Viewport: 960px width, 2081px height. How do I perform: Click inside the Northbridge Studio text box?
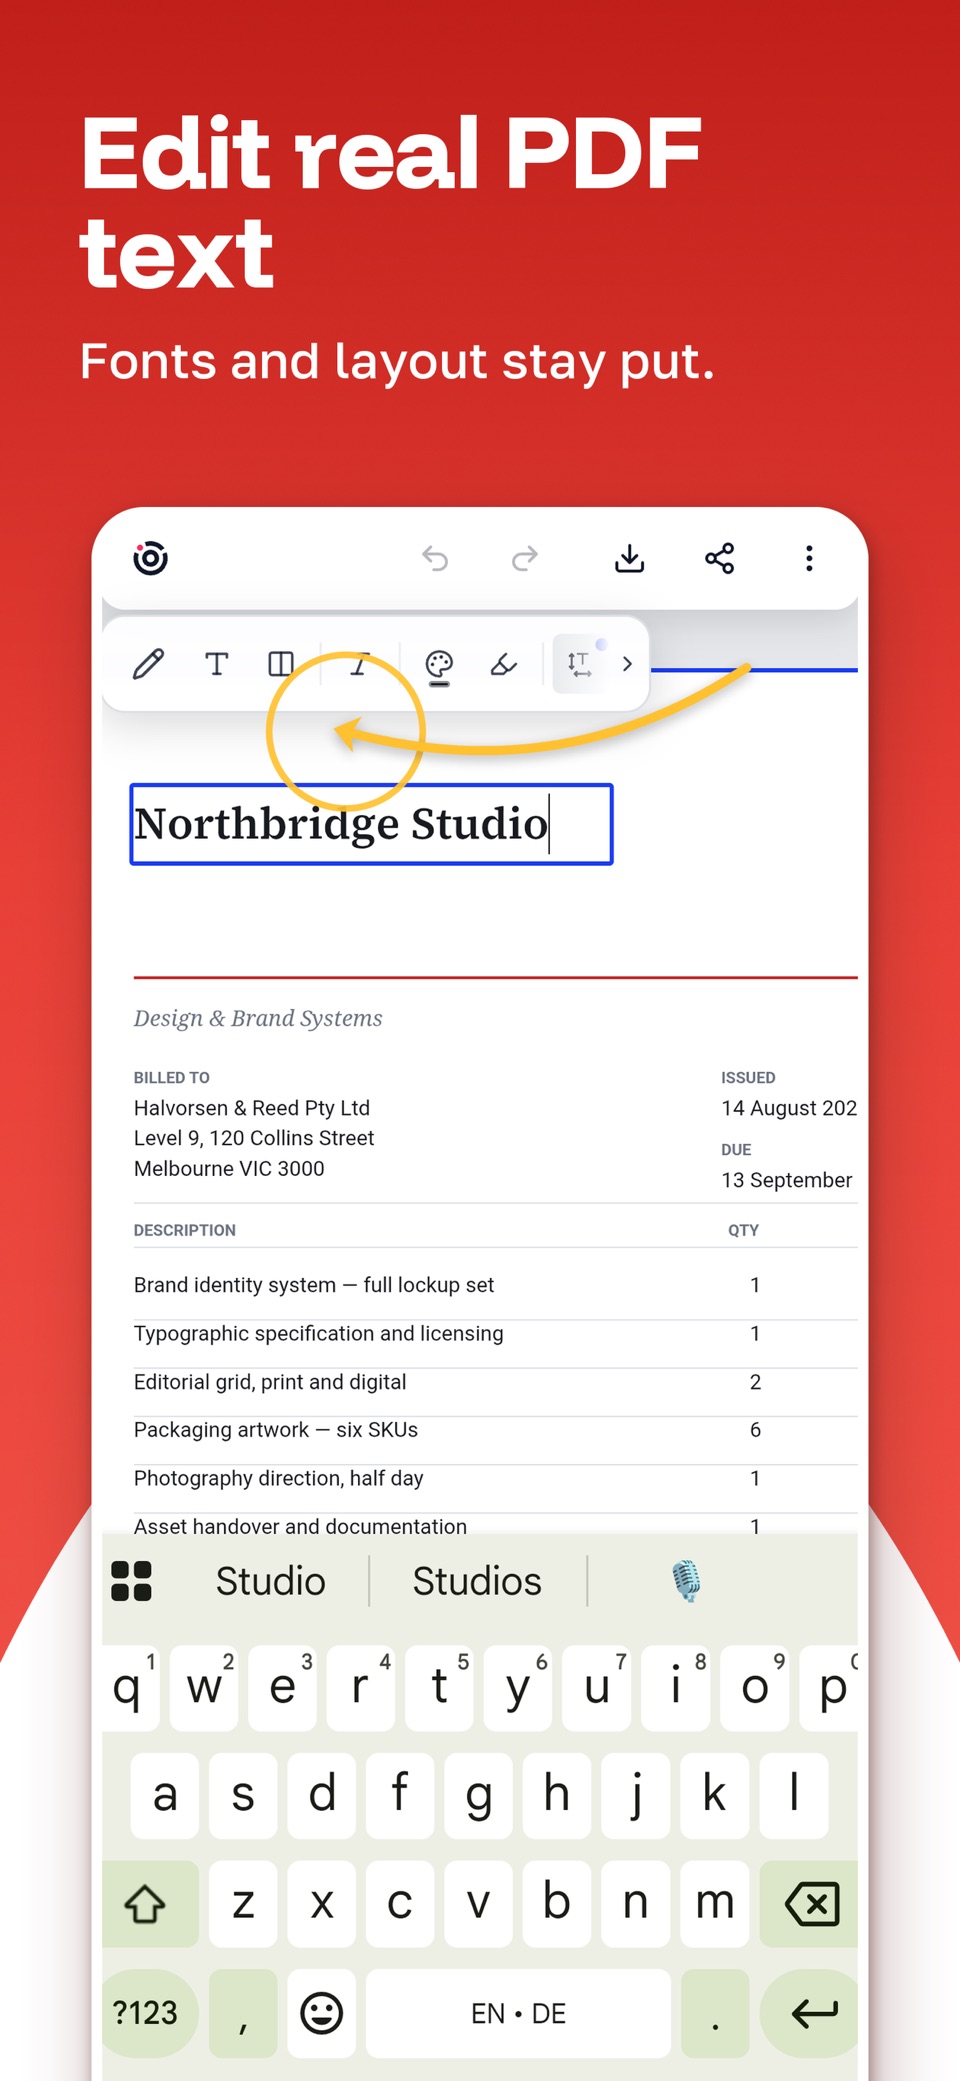[371, 824]
